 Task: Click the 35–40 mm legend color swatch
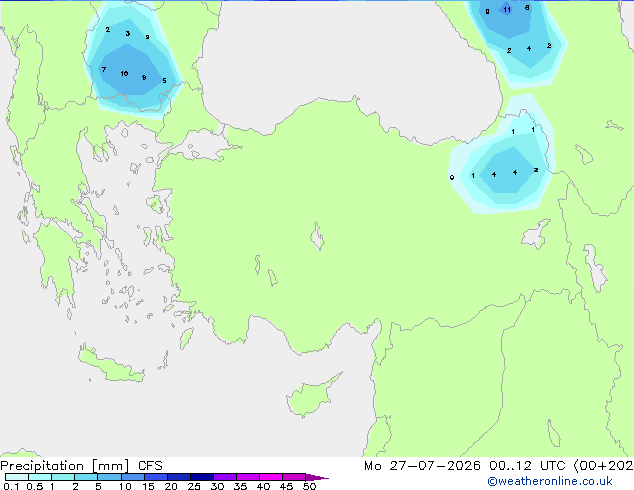click(248, 477)
